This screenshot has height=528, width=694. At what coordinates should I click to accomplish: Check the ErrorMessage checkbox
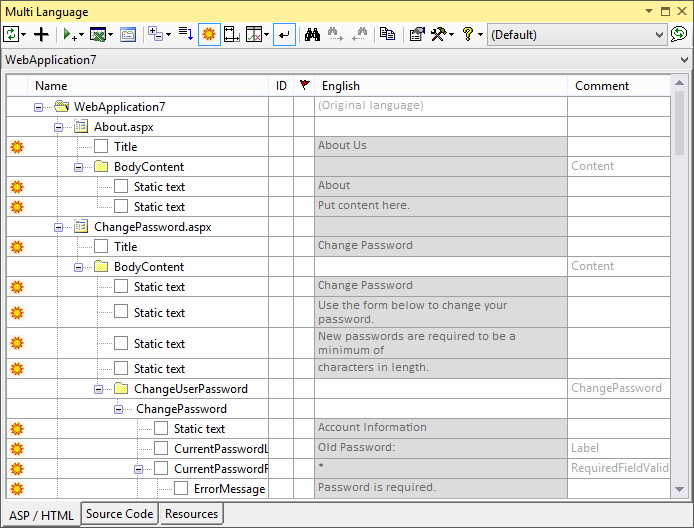click(181, 489)
